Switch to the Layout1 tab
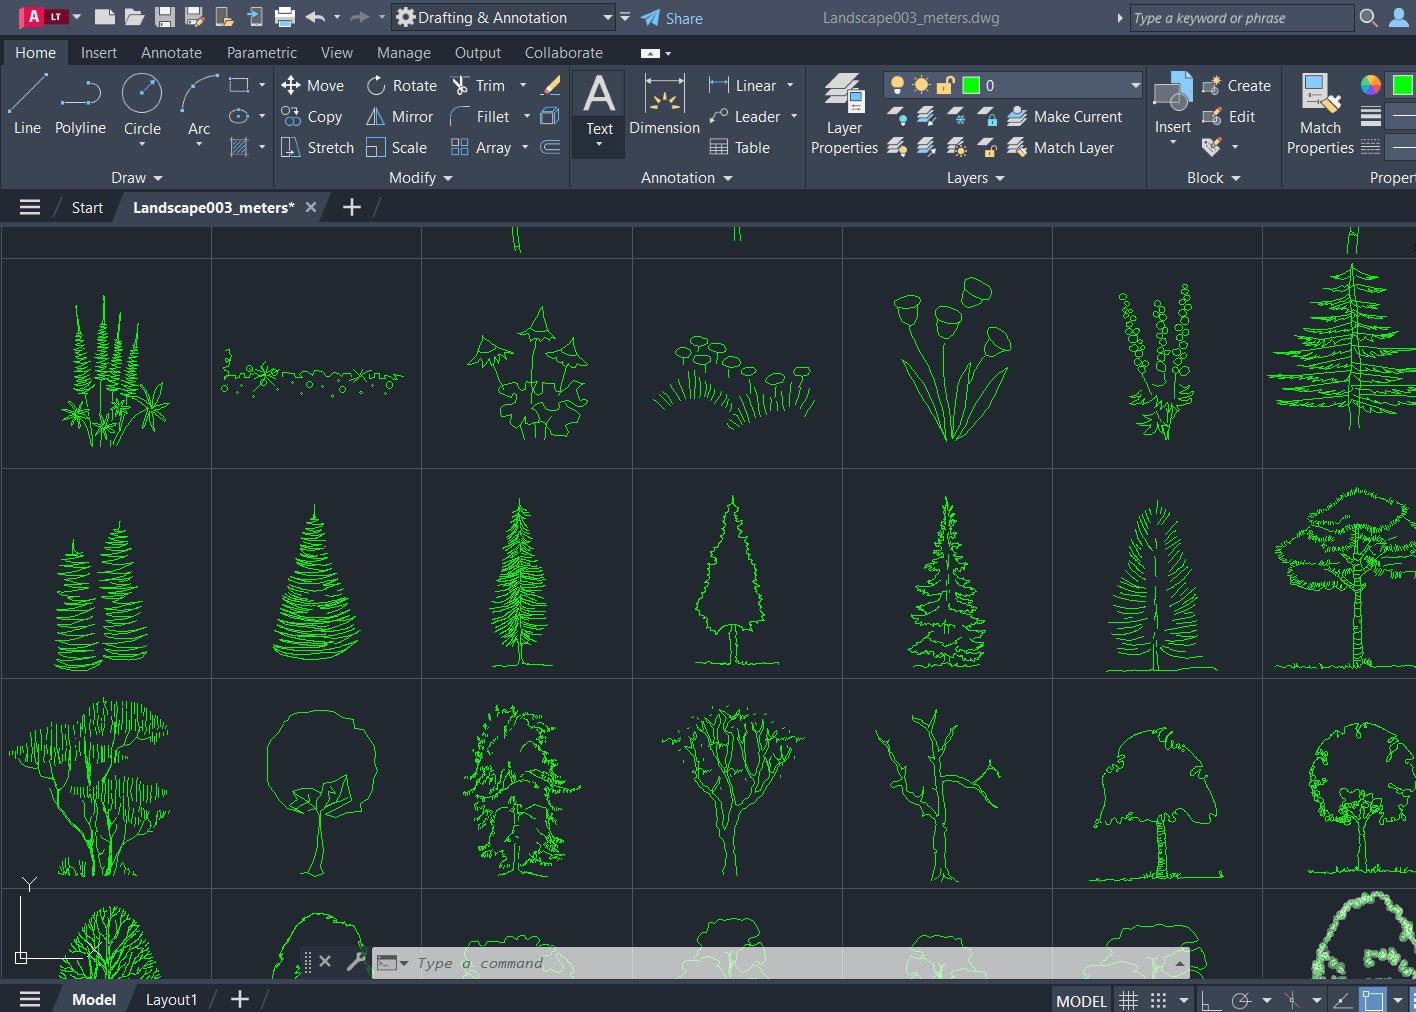The height and width of the screenshot is (1012, 1416). (x=171, y=998)
